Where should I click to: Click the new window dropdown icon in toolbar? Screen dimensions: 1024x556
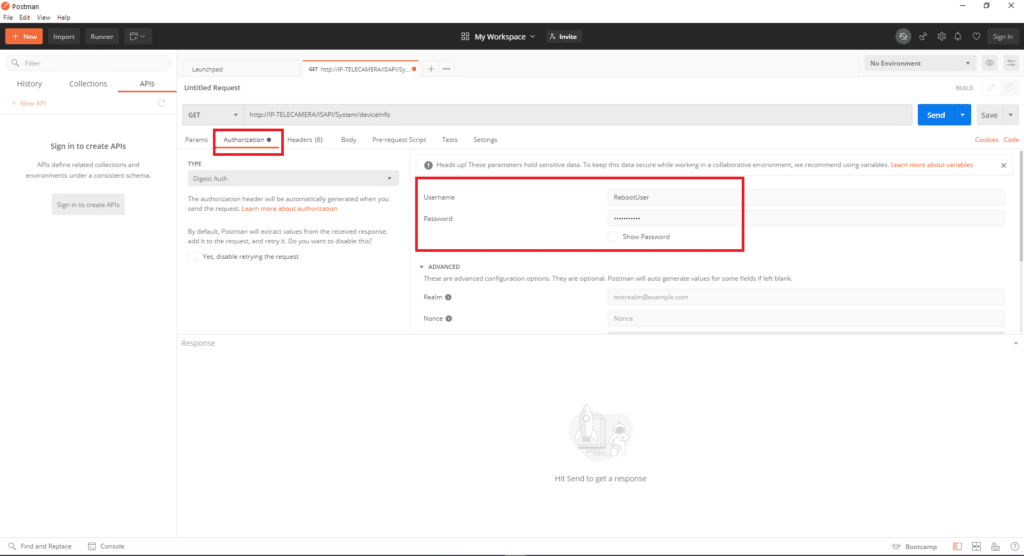point(137,37)
